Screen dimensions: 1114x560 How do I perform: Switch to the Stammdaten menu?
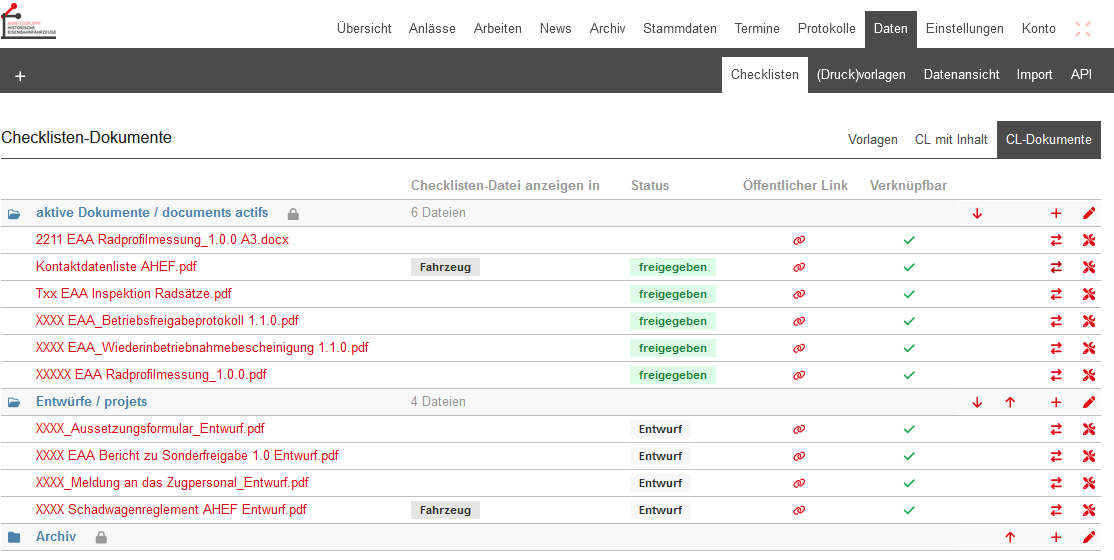tap(679, 29)
